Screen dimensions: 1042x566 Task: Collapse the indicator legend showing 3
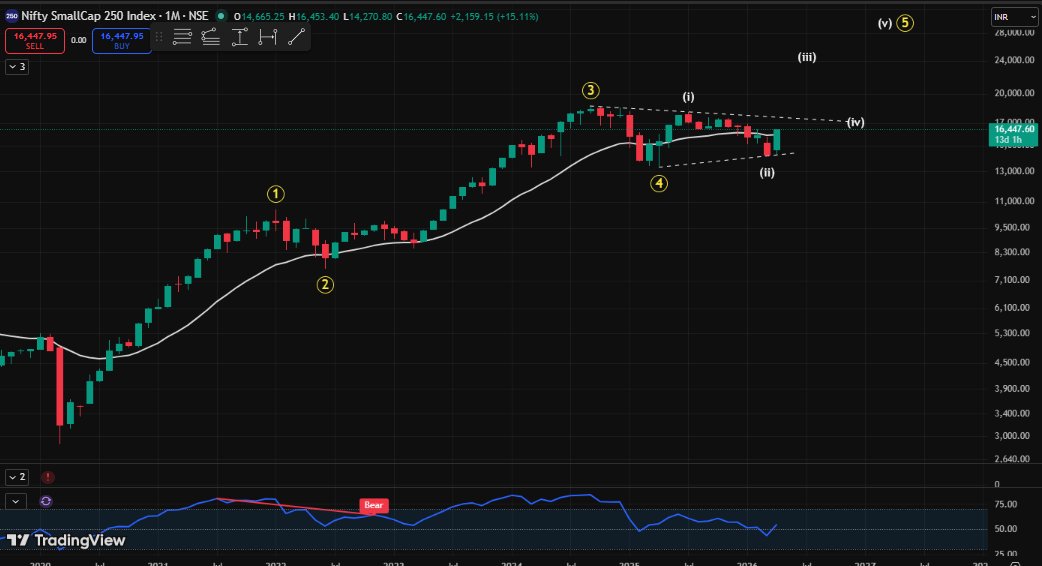click(x=17, y=66)
